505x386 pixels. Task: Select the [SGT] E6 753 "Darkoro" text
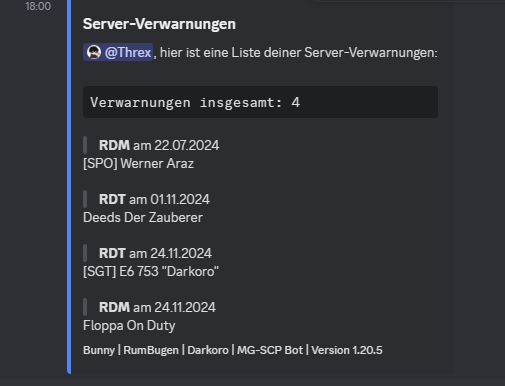(151, 272)
